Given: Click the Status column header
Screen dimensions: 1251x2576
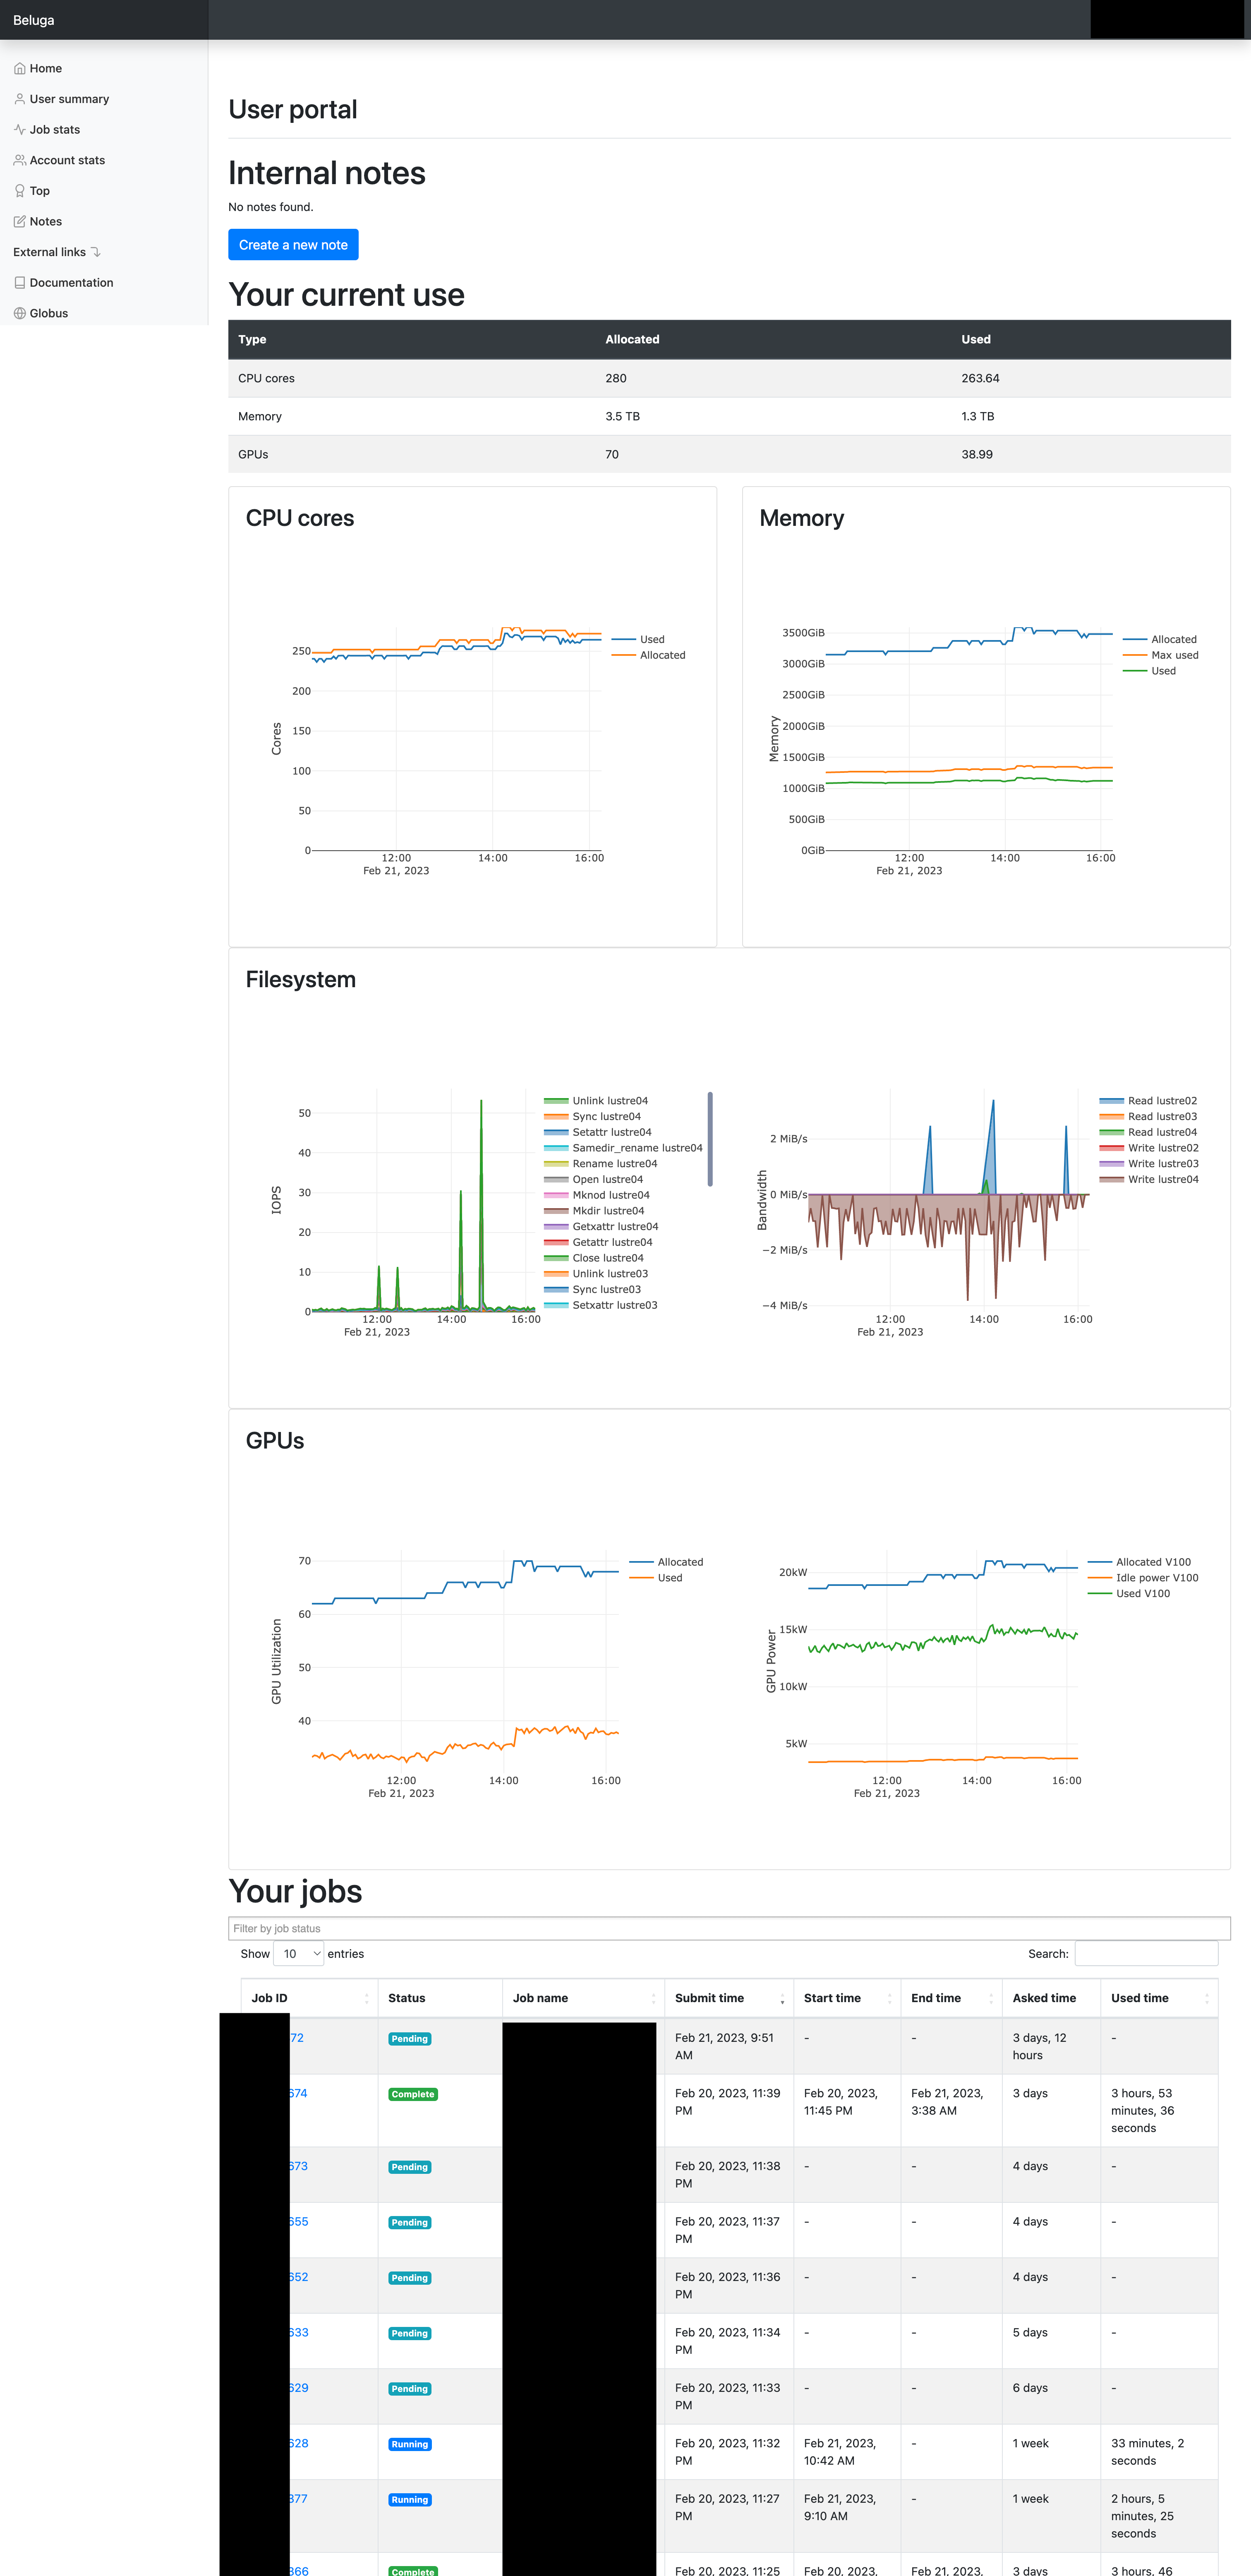Looking at the screenshot, I should coord(440,1998).
